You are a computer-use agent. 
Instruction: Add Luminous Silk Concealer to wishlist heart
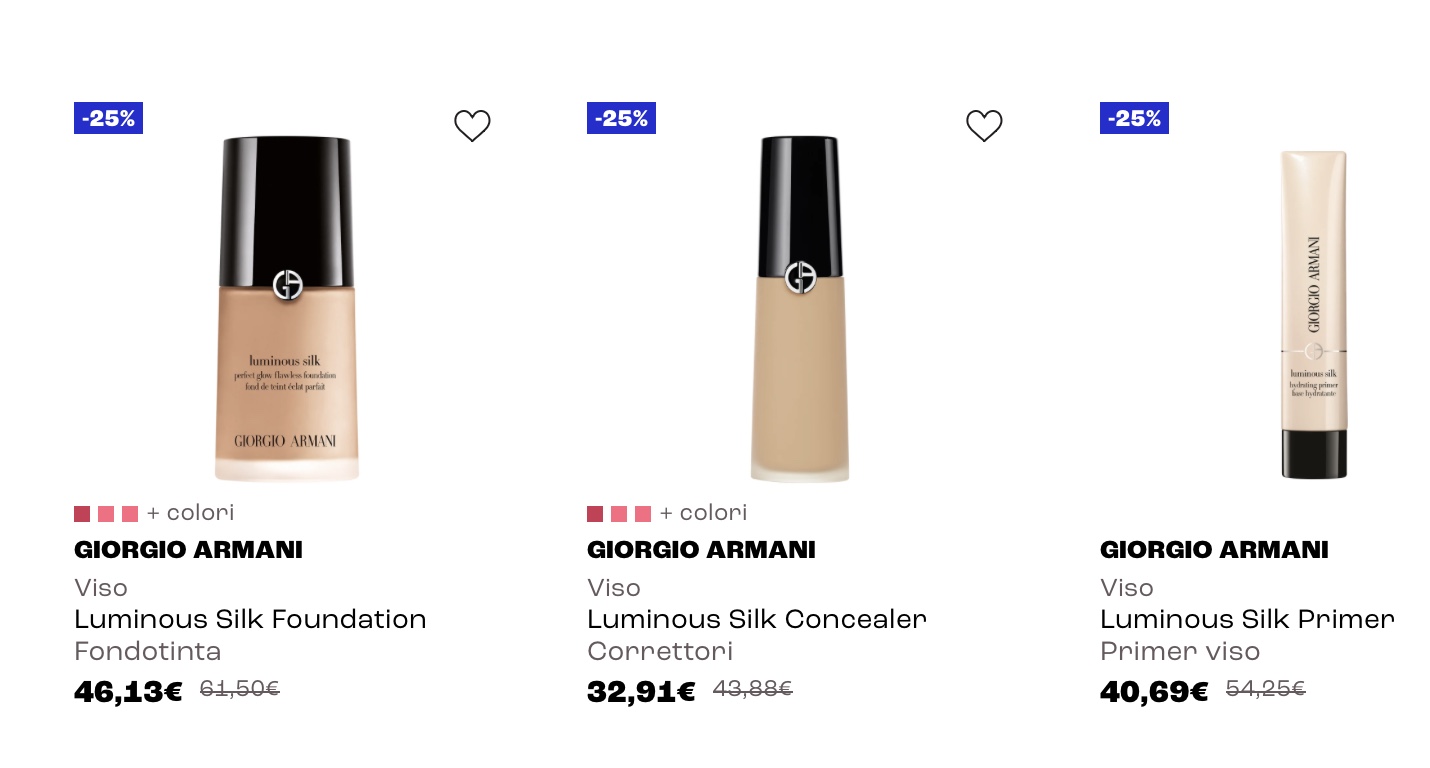click(984, 126)
